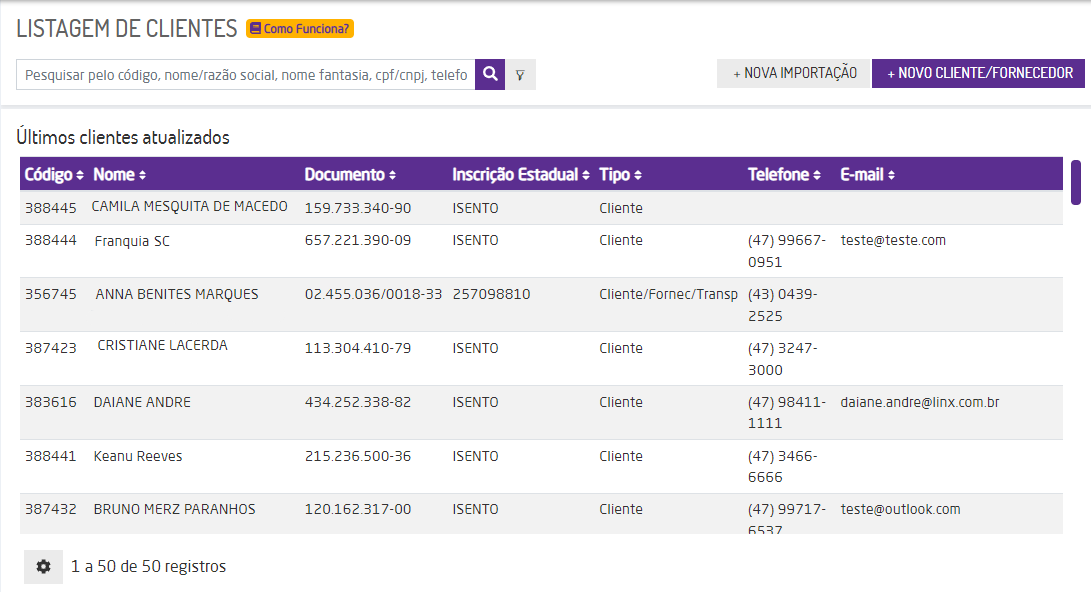Click the Como Funciona? help badge
Viewport: 1091px width, 592px height.
pos(300,29)
